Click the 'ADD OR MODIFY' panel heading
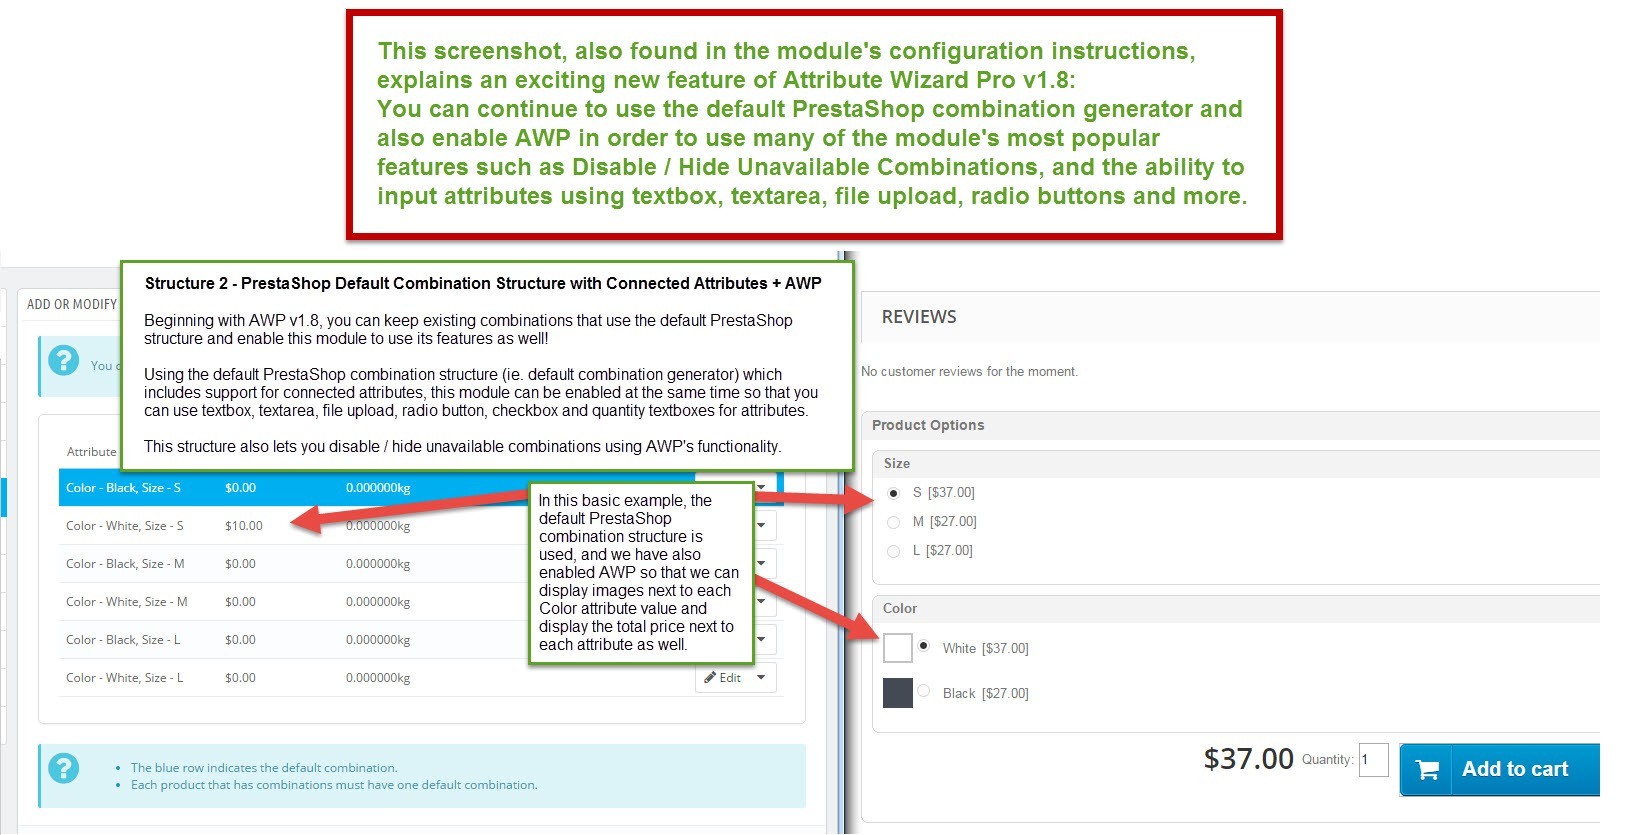 click(72, 305)
